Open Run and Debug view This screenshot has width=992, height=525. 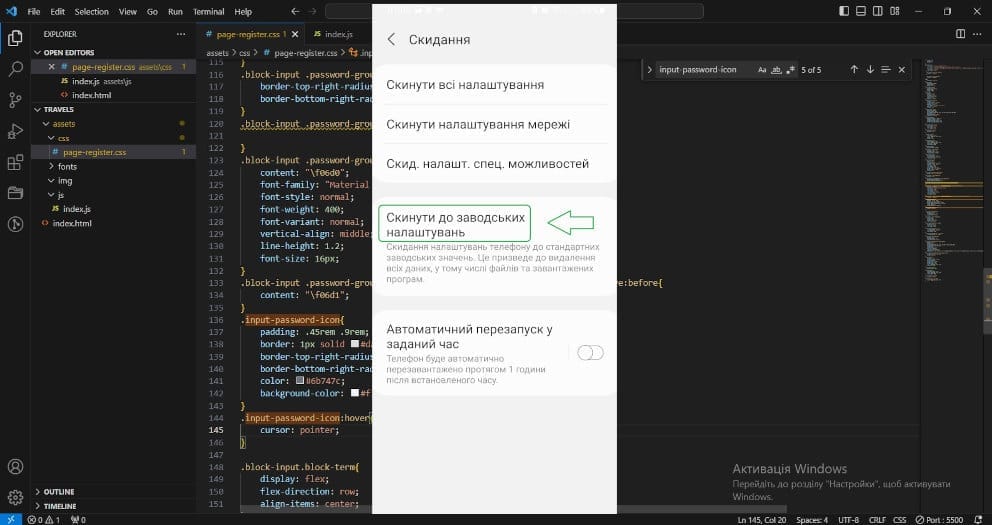(x=15, y=131)
